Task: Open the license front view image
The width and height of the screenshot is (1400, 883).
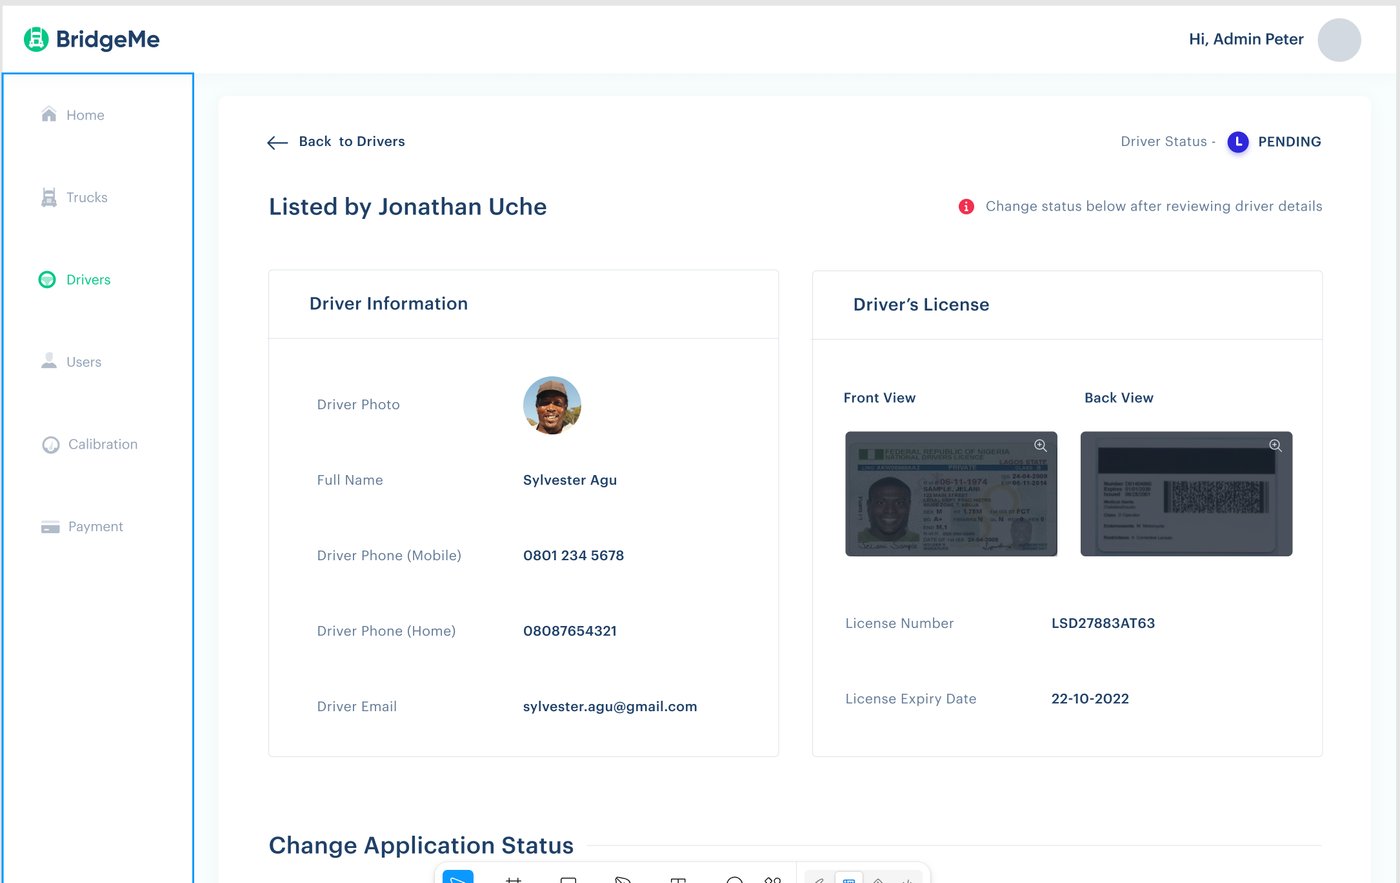Action: point(951,494)
